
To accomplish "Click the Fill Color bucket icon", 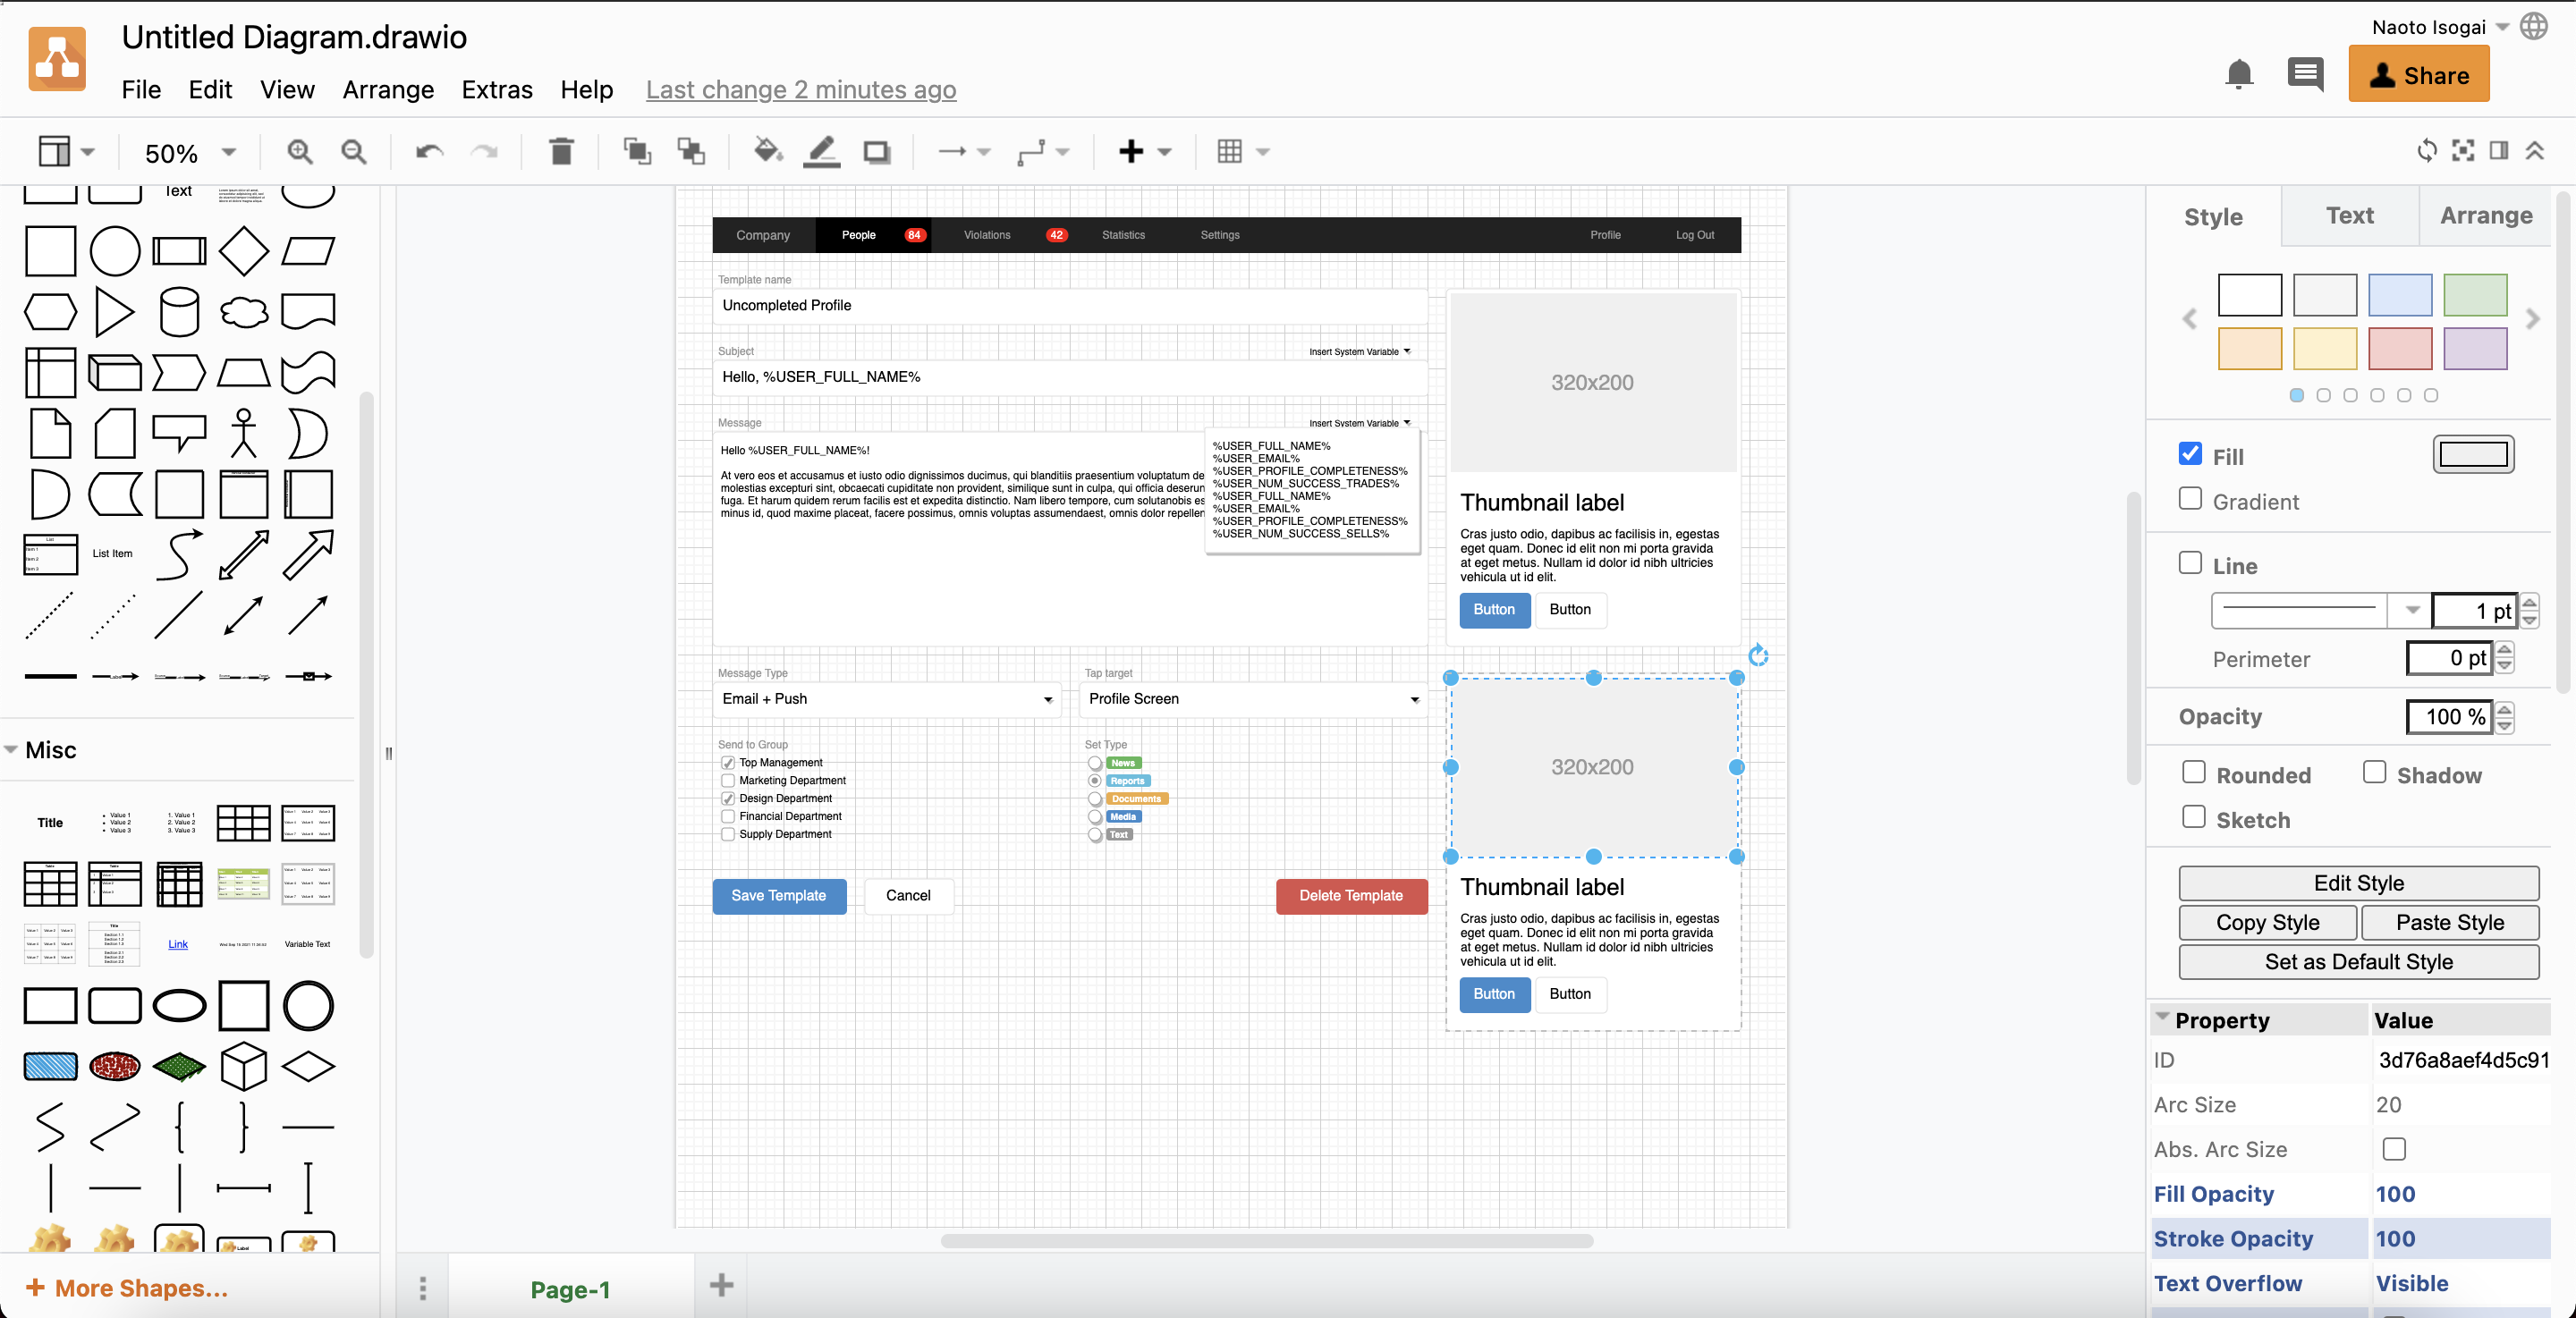I will pyautogui.click(x=767, y=152).
